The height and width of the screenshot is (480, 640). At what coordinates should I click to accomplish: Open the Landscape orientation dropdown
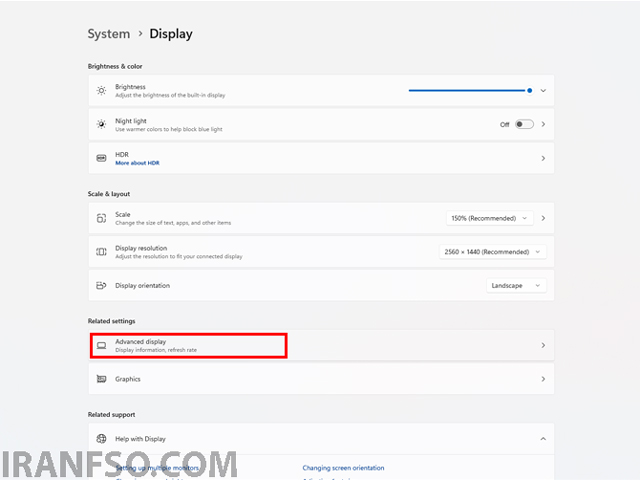516,285
